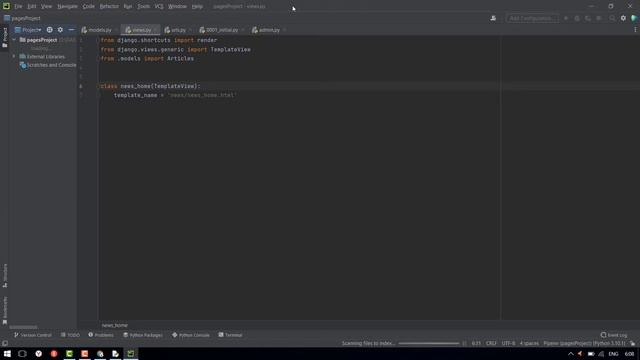
Task: Open the Navigate menu
Action: coord(67,6)
